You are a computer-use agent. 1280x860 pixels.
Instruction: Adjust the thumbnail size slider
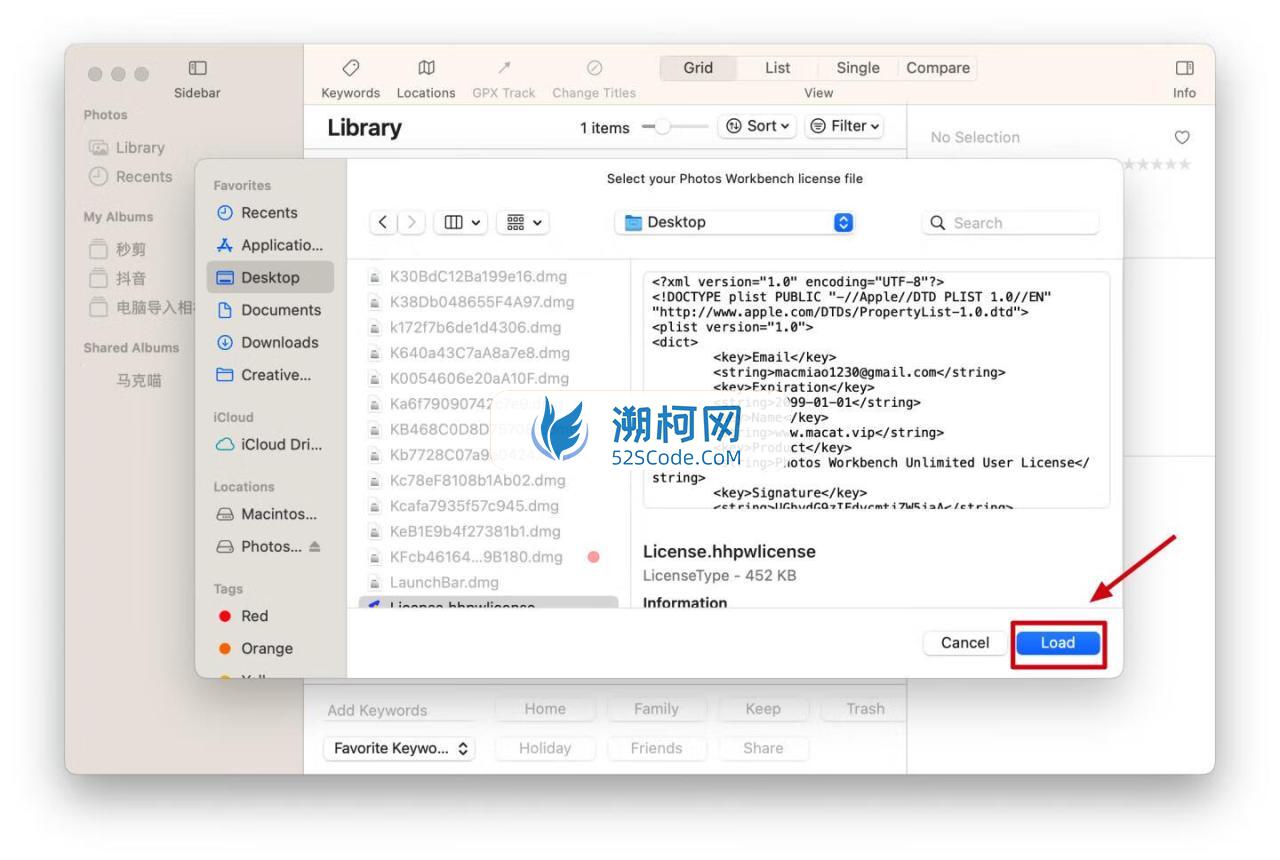tap(673, 127)
